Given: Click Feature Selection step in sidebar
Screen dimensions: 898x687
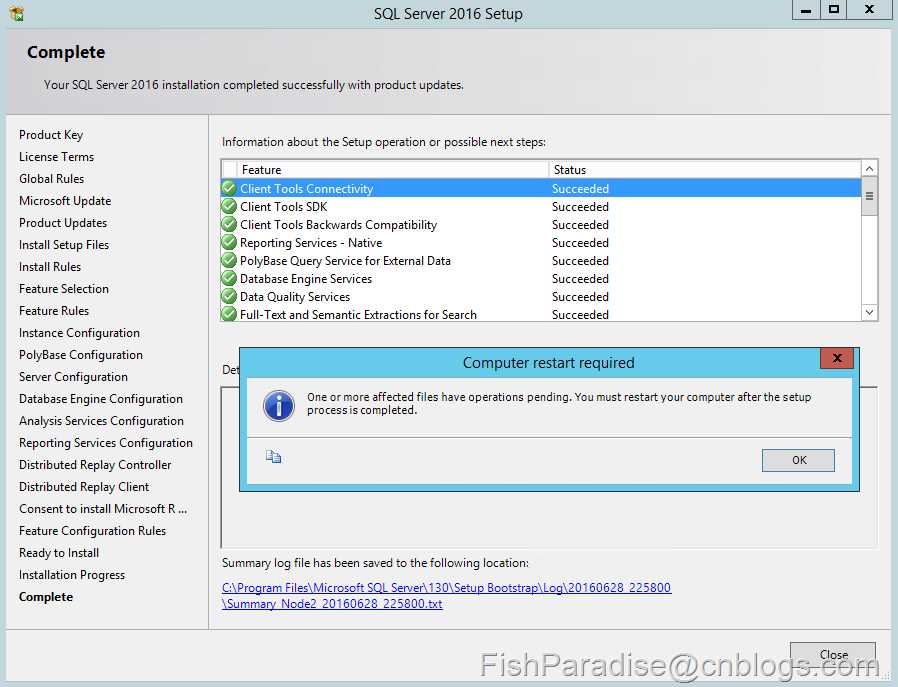Looking at the screenshot, I should [x=64, y=289].
